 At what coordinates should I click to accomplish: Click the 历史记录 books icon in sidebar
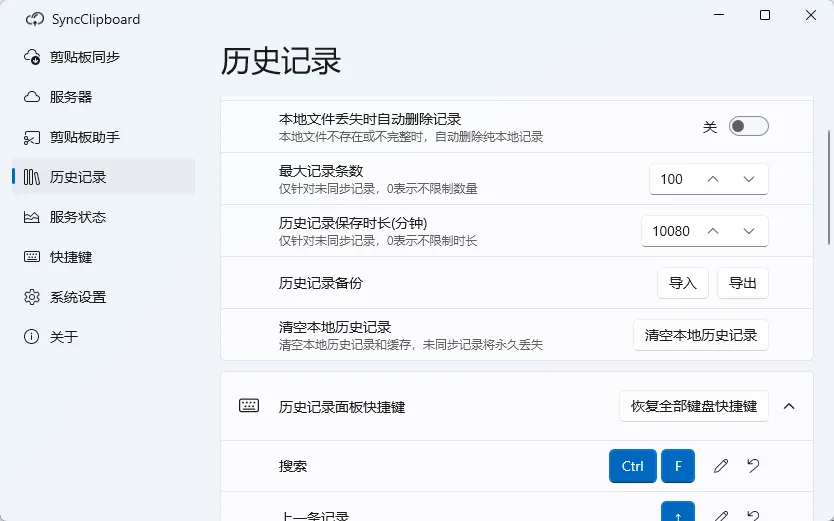[32, 177]
